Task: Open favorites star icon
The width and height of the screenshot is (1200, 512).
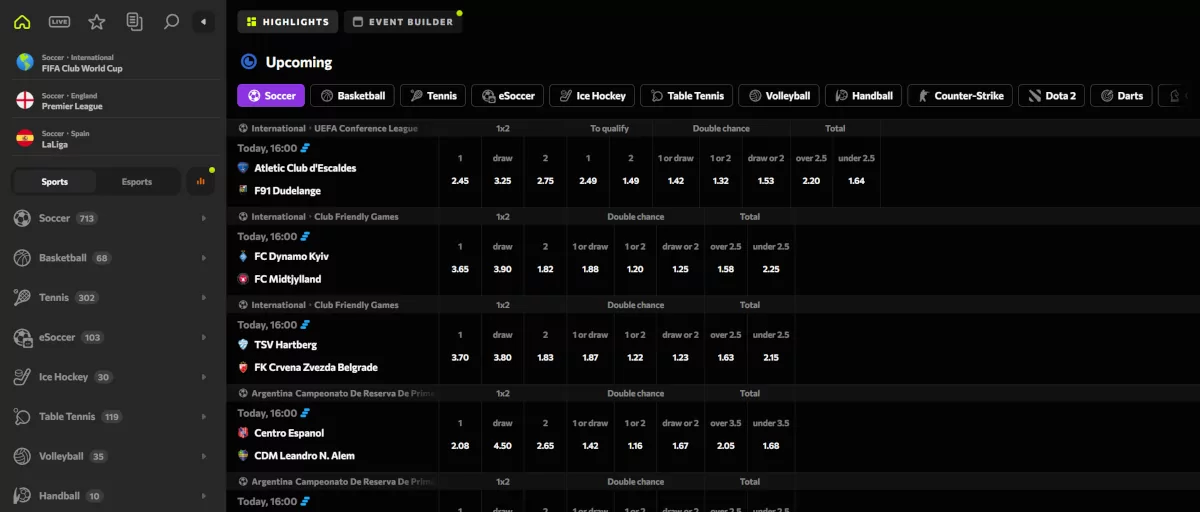Action: (96, 21)
